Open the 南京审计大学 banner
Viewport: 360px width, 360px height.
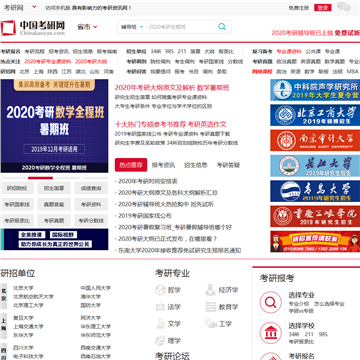315,140
